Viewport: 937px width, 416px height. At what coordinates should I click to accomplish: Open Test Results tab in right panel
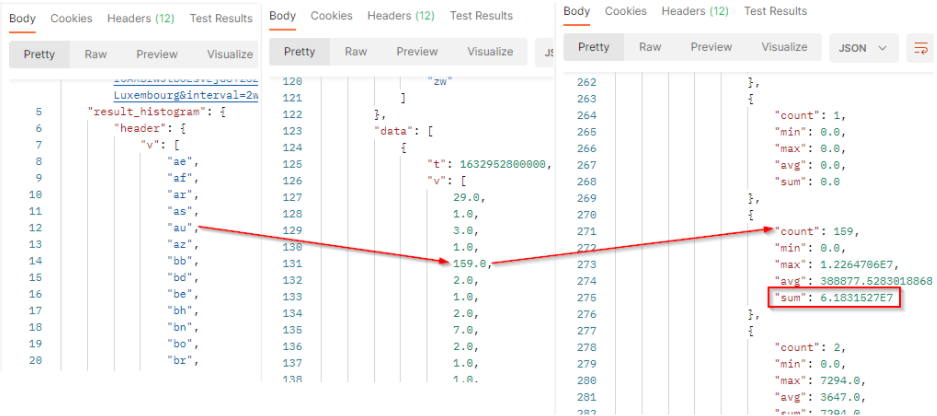tap(776, 11)
